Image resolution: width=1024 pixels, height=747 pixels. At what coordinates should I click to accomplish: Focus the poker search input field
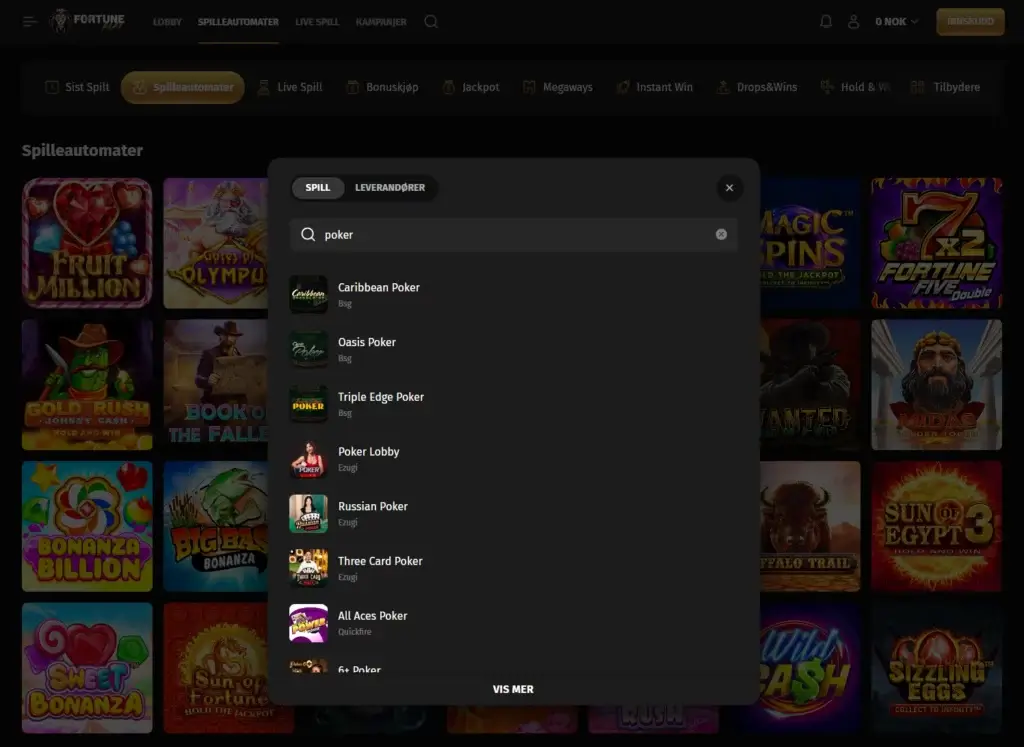(x=513, y=234)
